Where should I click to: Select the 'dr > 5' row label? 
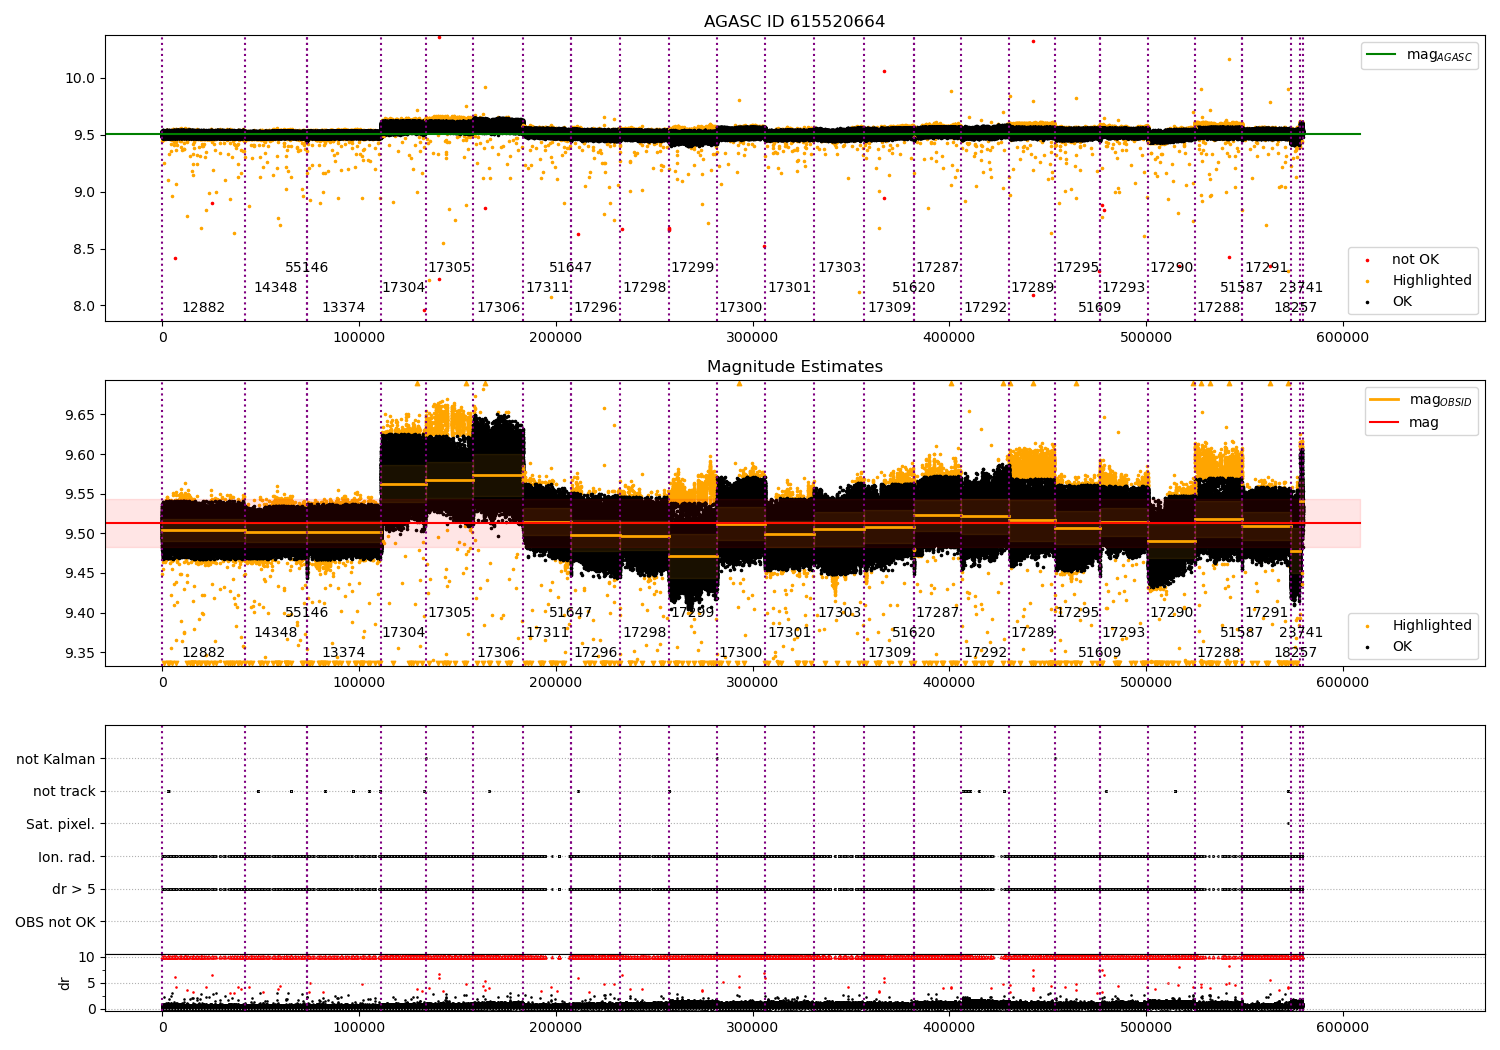pos(74,890)
